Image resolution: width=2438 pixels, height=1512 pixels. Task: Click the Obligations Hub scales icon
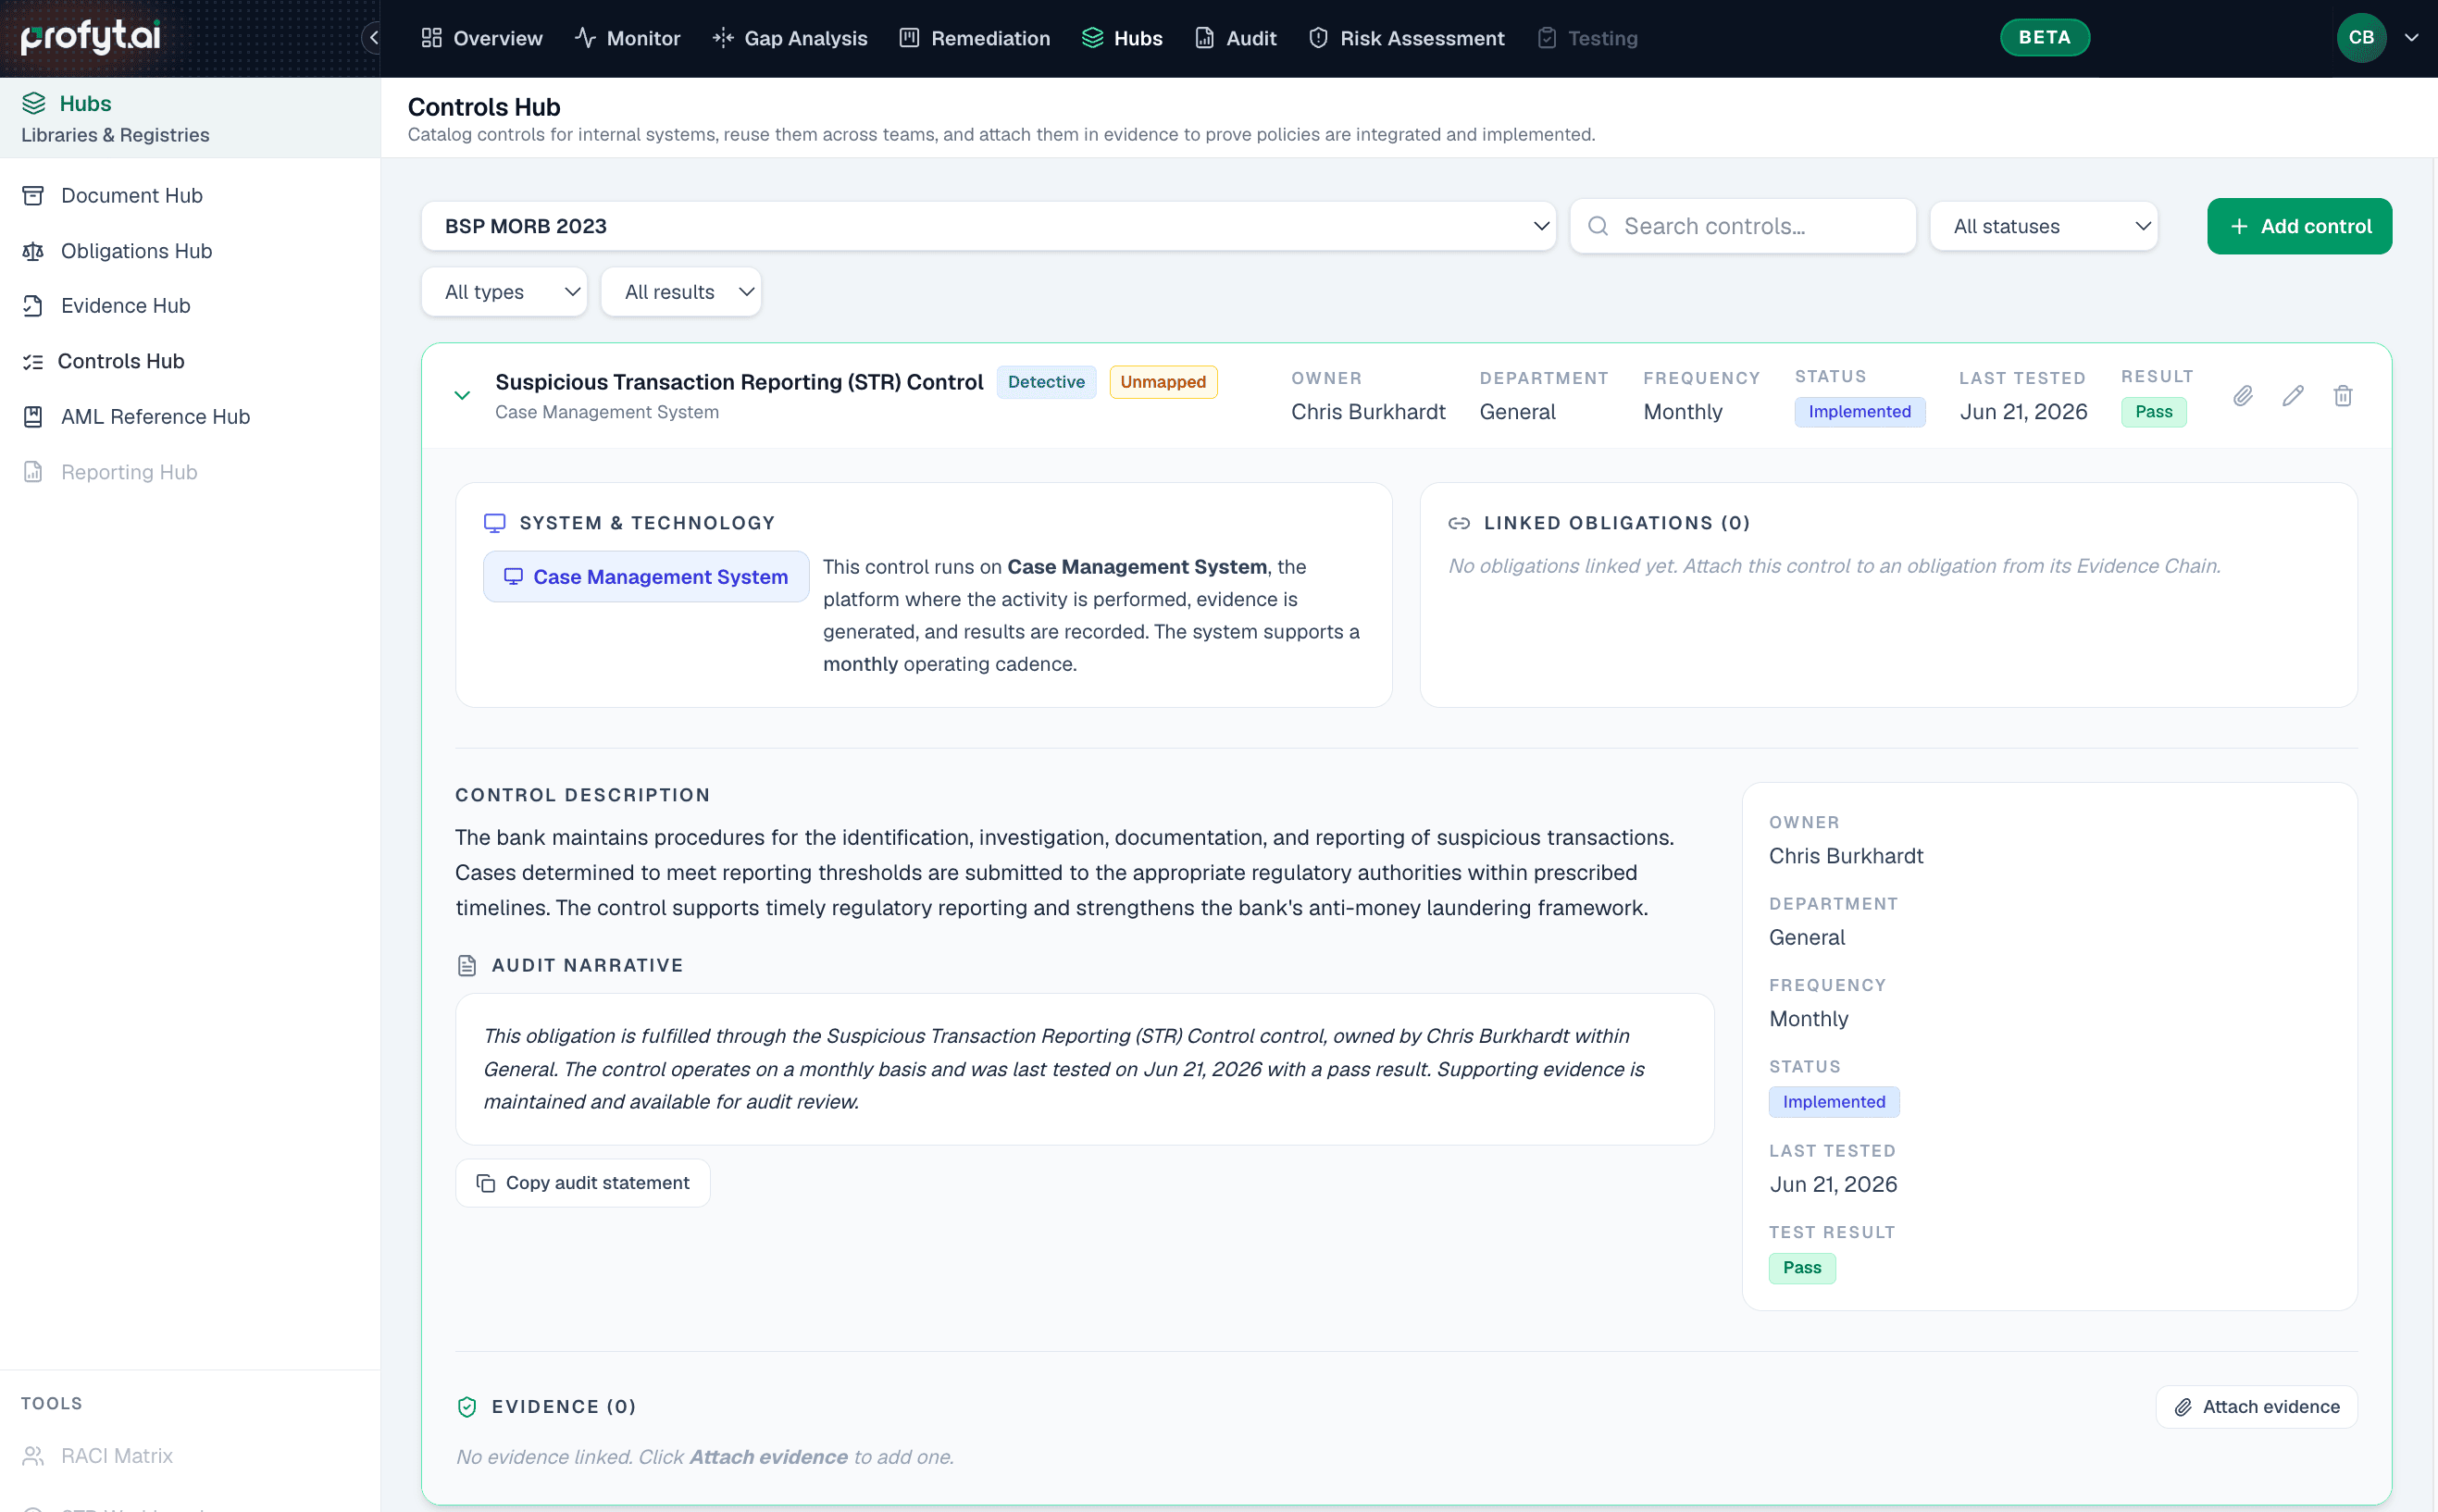coord(33,250)
